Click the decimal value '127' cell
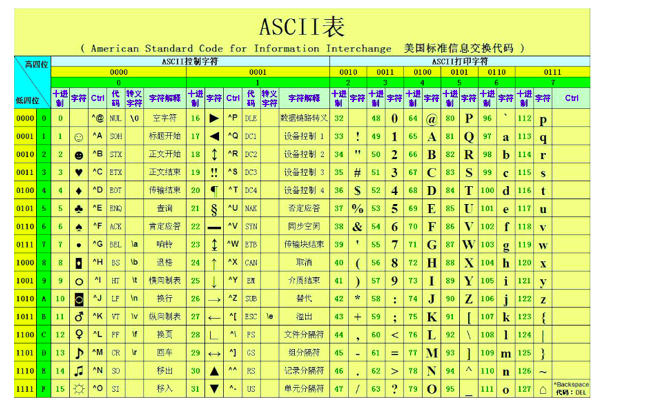The width and height of the screenshot is (651, 409). [x=524, y=389]
